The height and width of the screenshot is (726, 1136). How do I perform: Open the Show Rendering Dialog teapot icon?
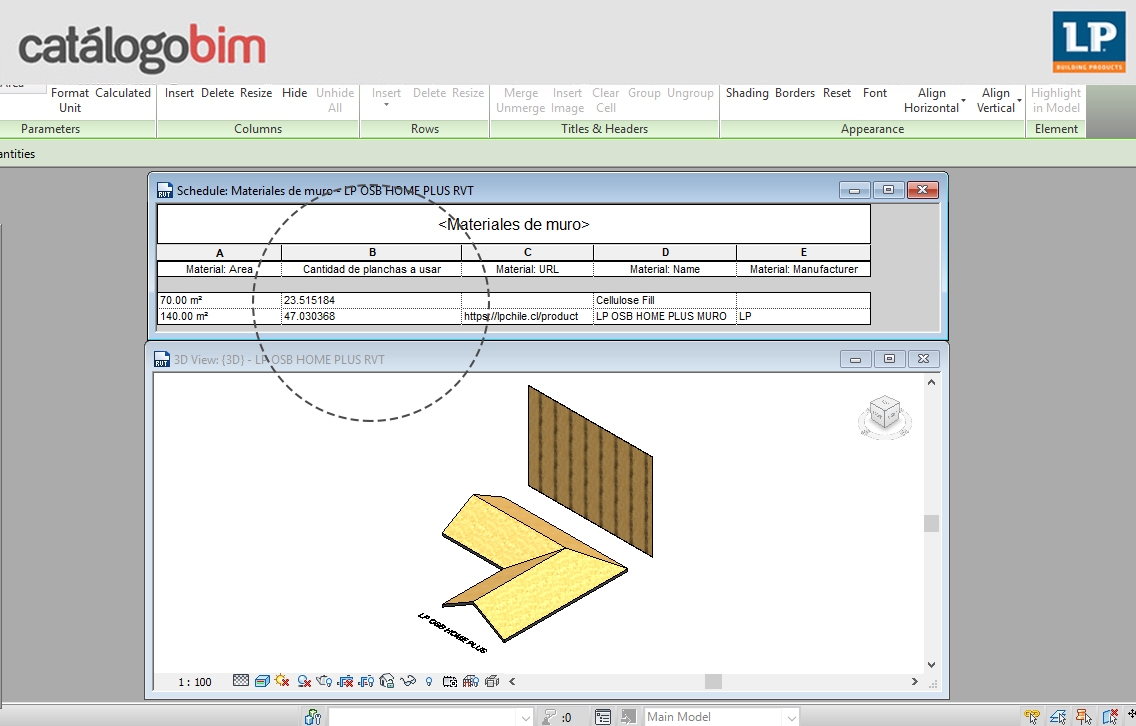[x=324, y=681]
